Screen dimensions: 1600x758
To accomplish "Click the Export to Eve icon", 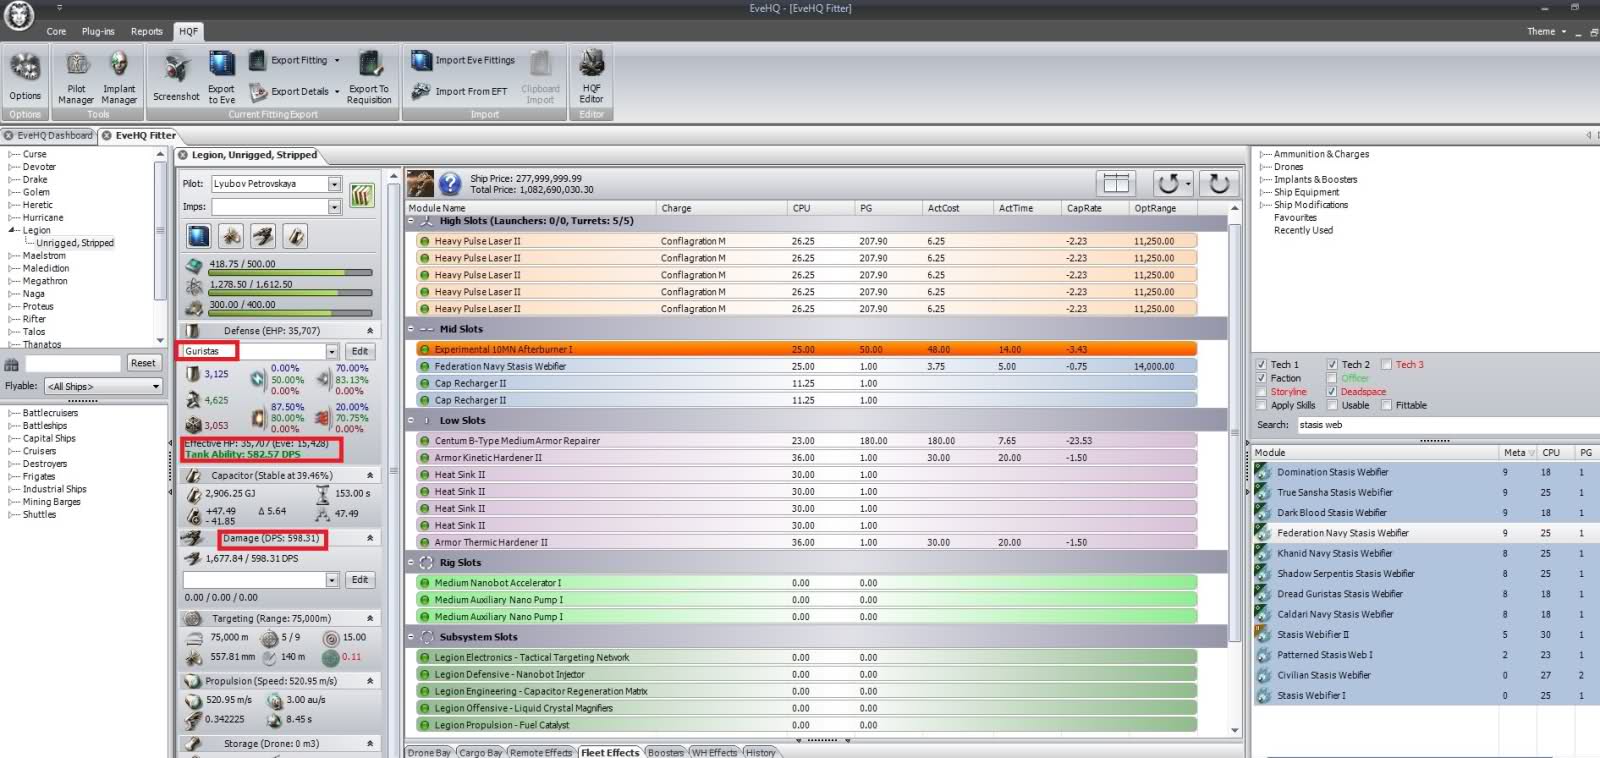I will [x=221, y=76].
